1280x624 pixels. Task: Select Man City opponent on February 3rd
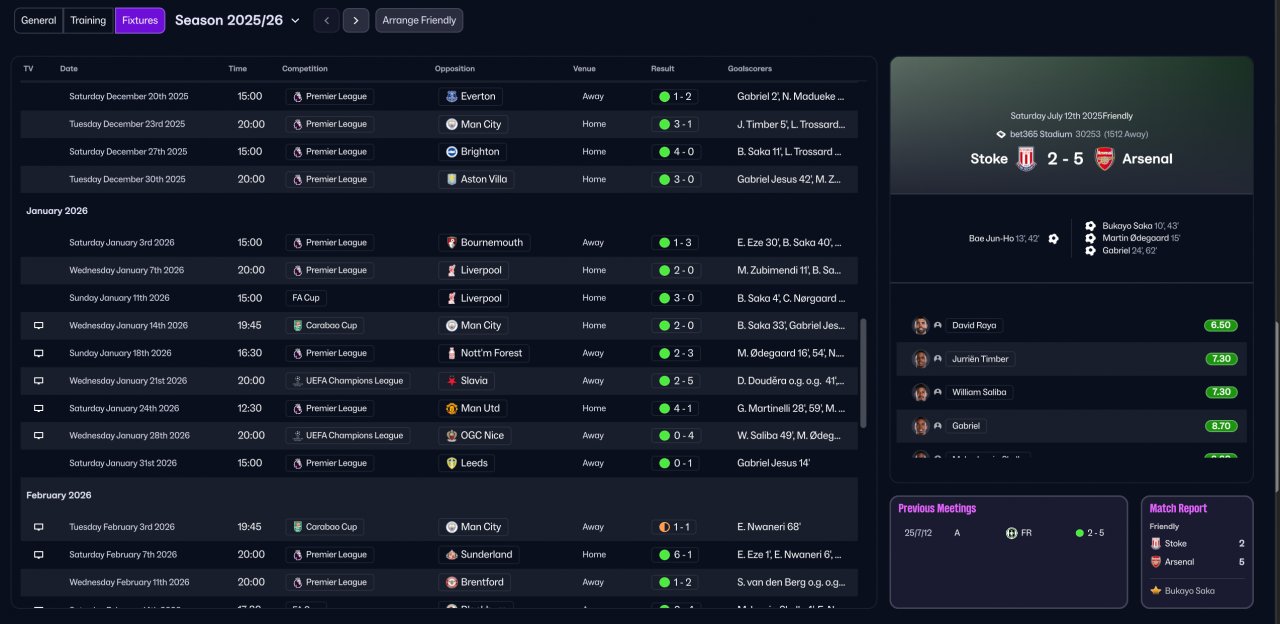(474, 527)
